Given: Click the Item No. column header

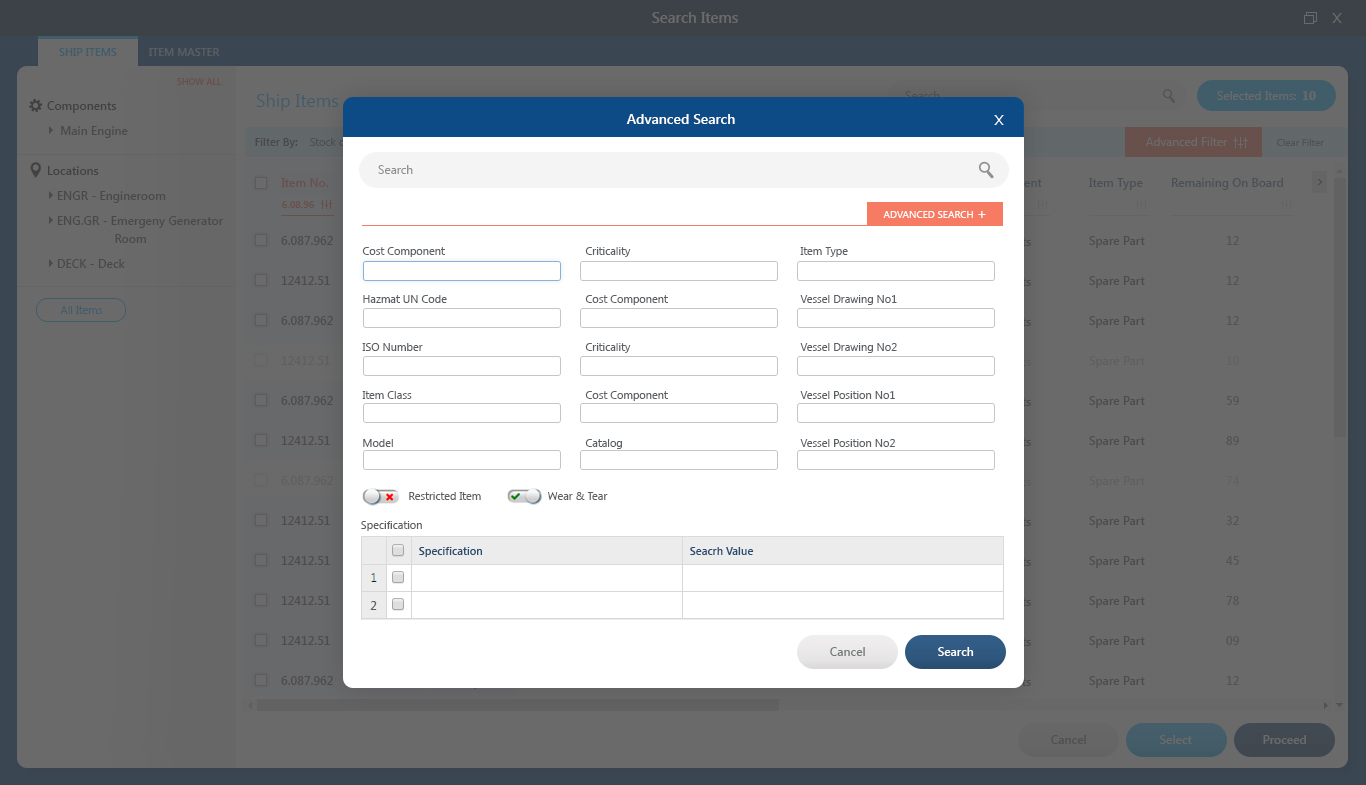Looking at the screenshot, I should (305, 183).
